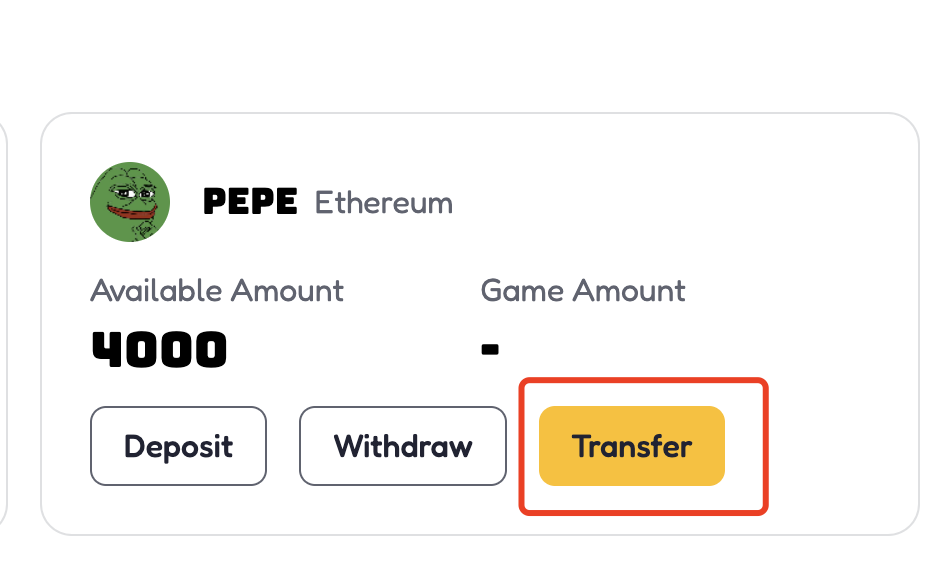The height and width of the screenshot is (580, 934).
Task: Choose the Withdraw button
Action: (403, 446)
